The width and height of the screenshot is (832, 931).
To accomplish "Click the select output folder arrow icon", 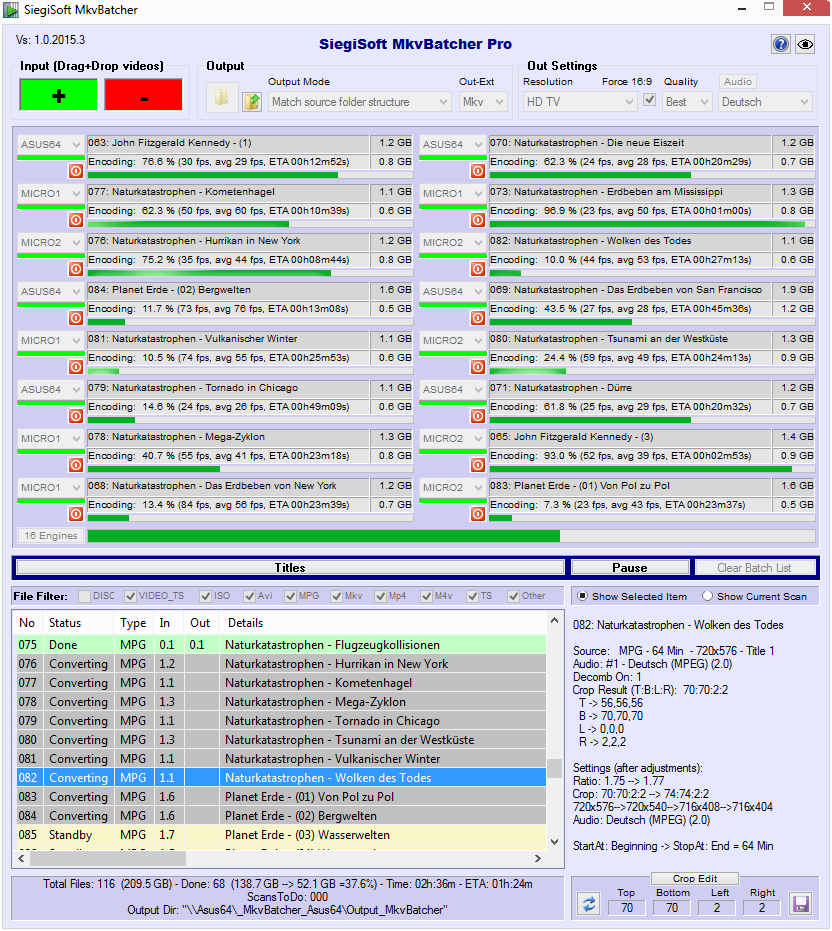I will pos(252,102).
